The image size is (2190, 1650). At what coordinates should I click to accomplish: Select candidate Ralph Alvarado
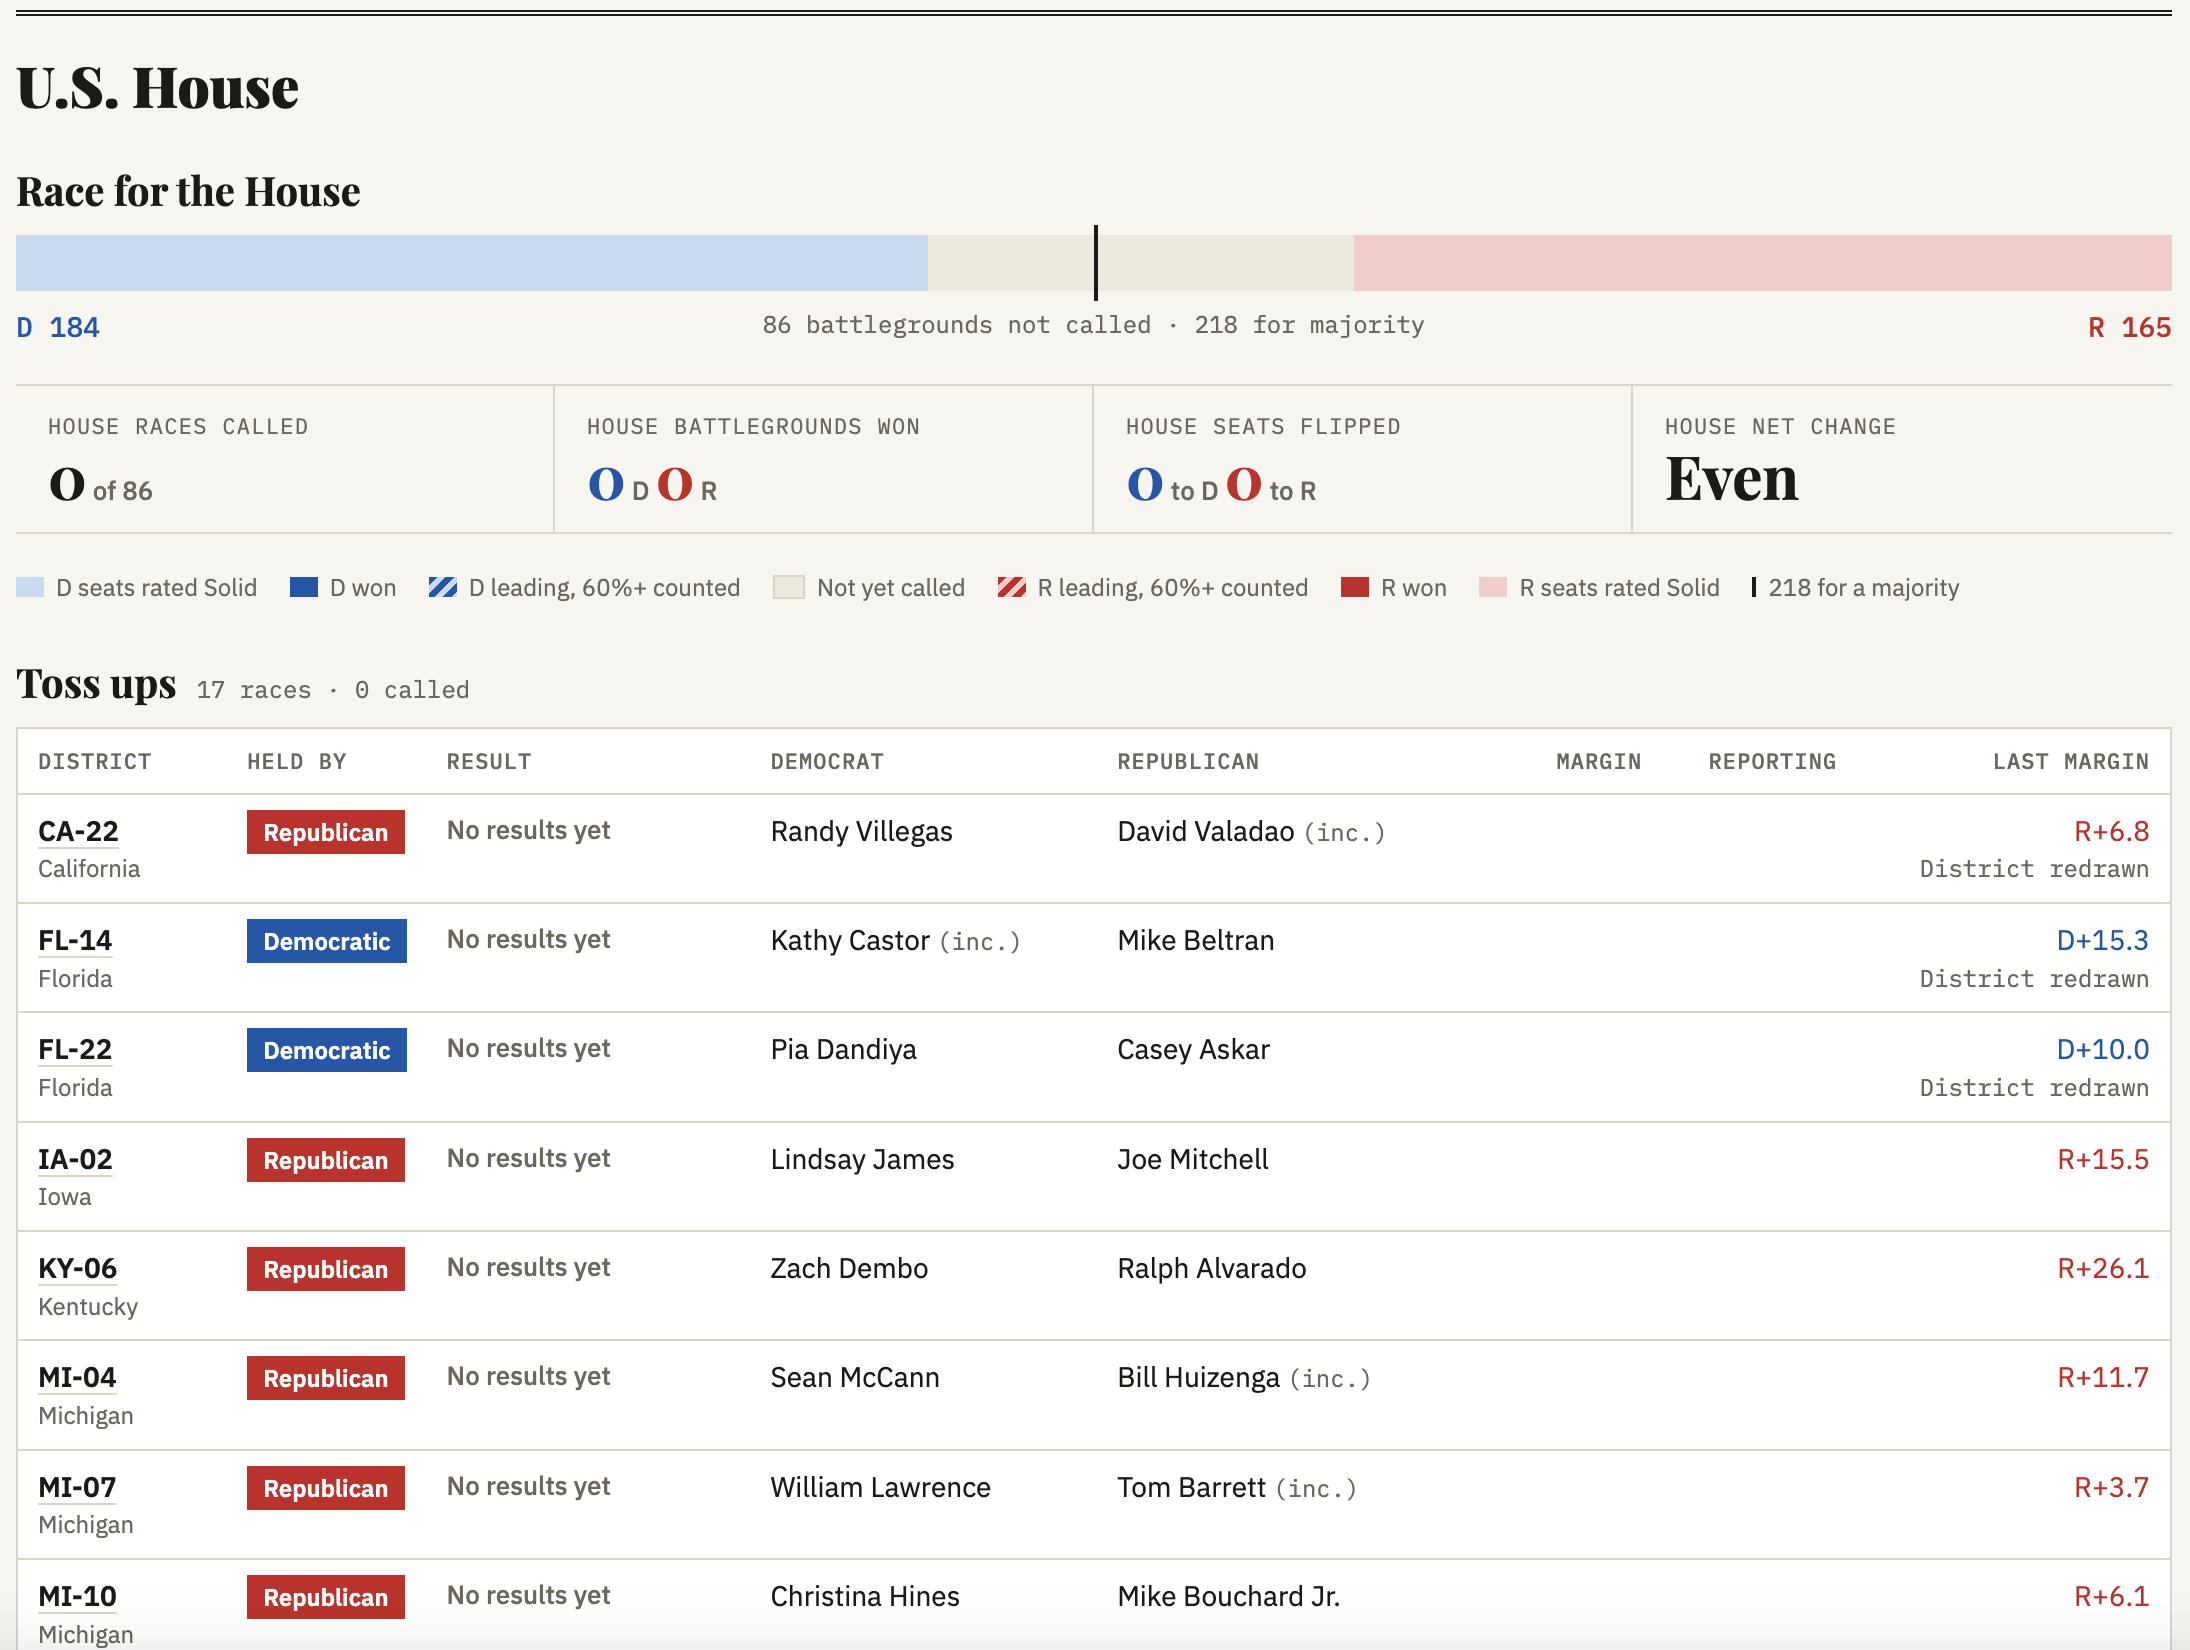pos(1211,1268)
